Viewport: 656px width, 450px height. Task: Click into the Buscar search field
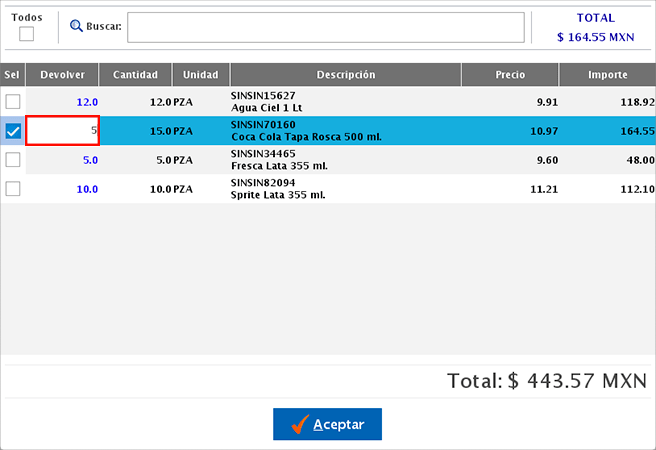325,28
